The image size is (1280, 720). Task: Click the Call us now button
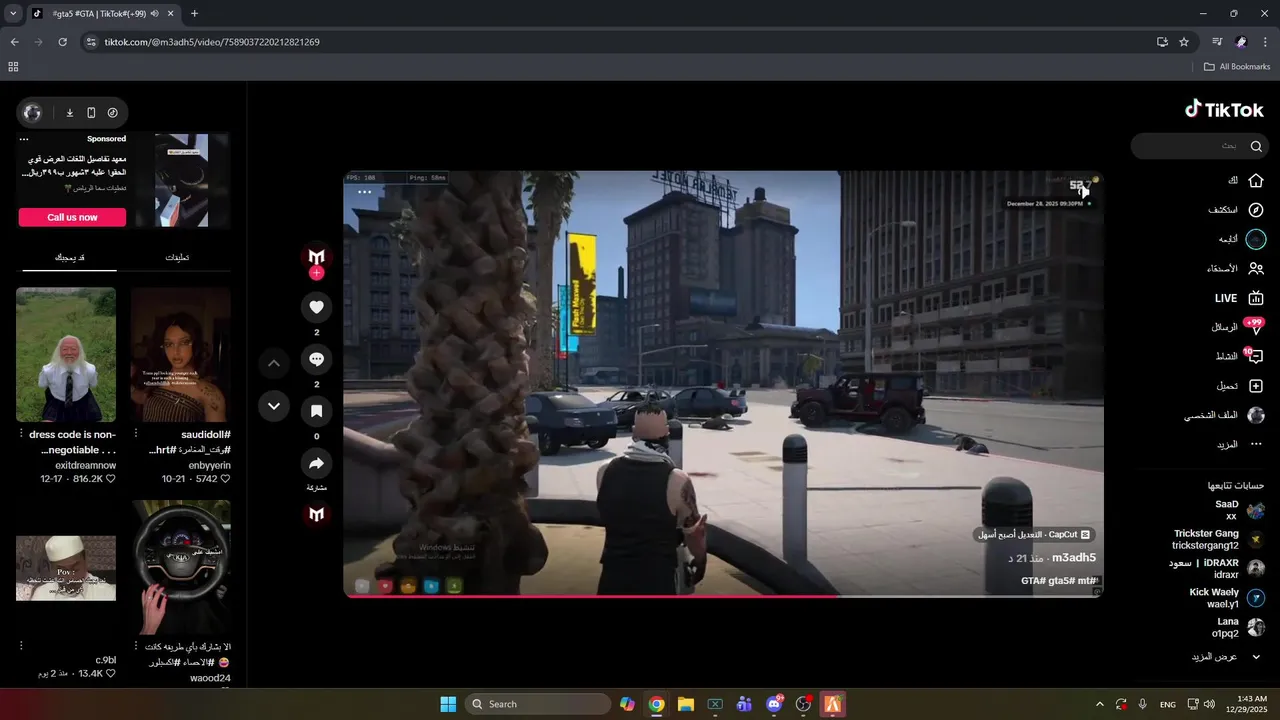[72, 217]
